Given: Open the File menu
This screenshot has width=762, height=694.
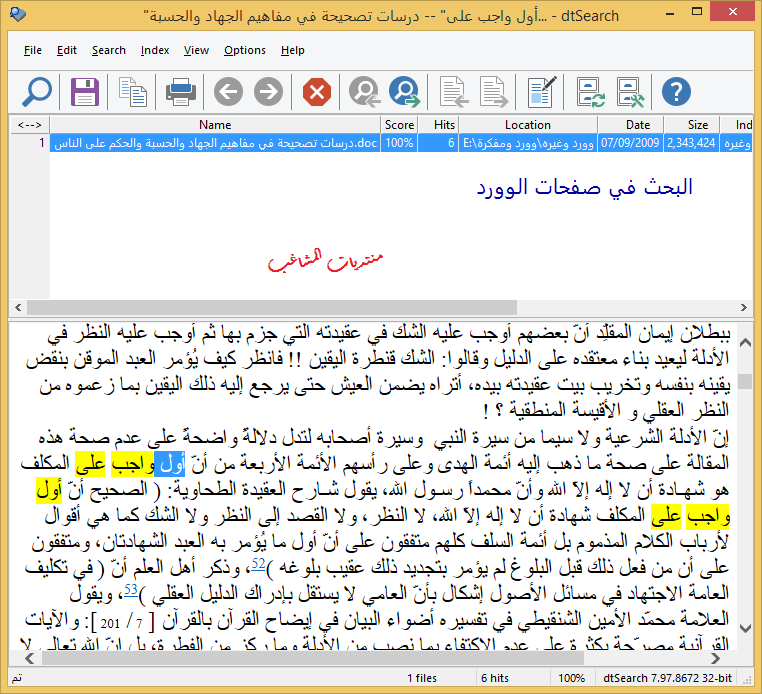Looking at the screenshot, I should click(x=33, y=50).
